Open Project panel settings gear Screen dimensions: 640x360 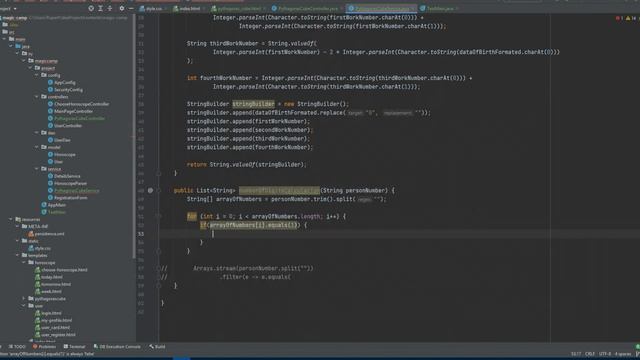point(122,8)
